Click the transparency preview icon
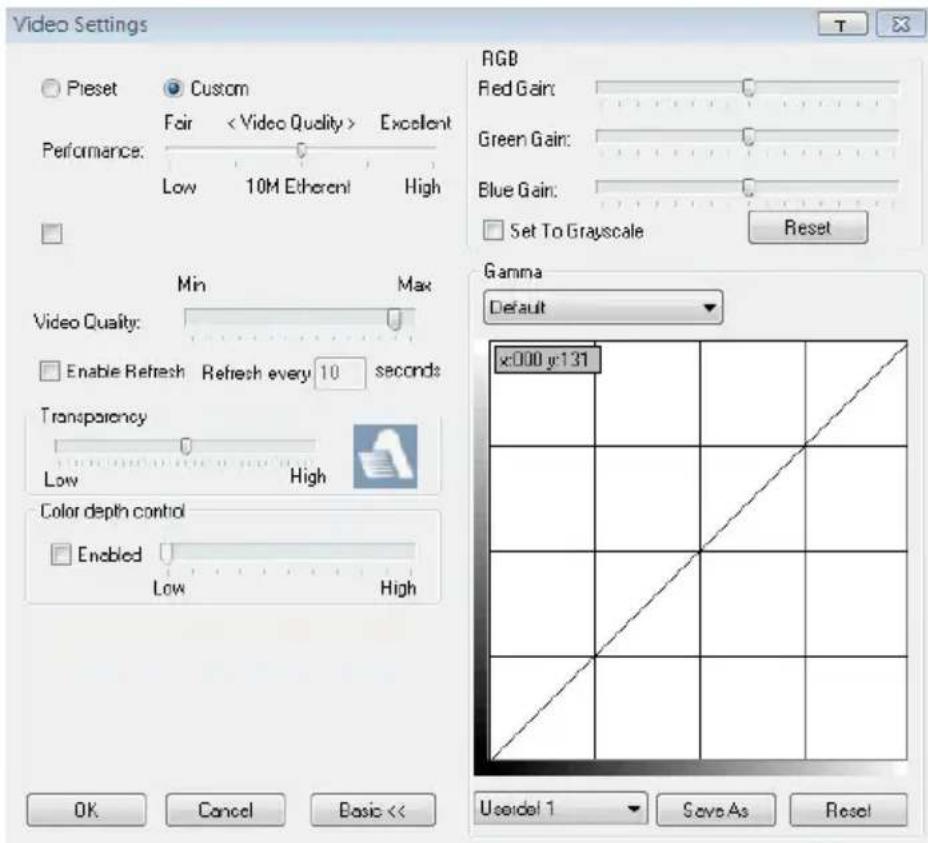 coord(385,456)
